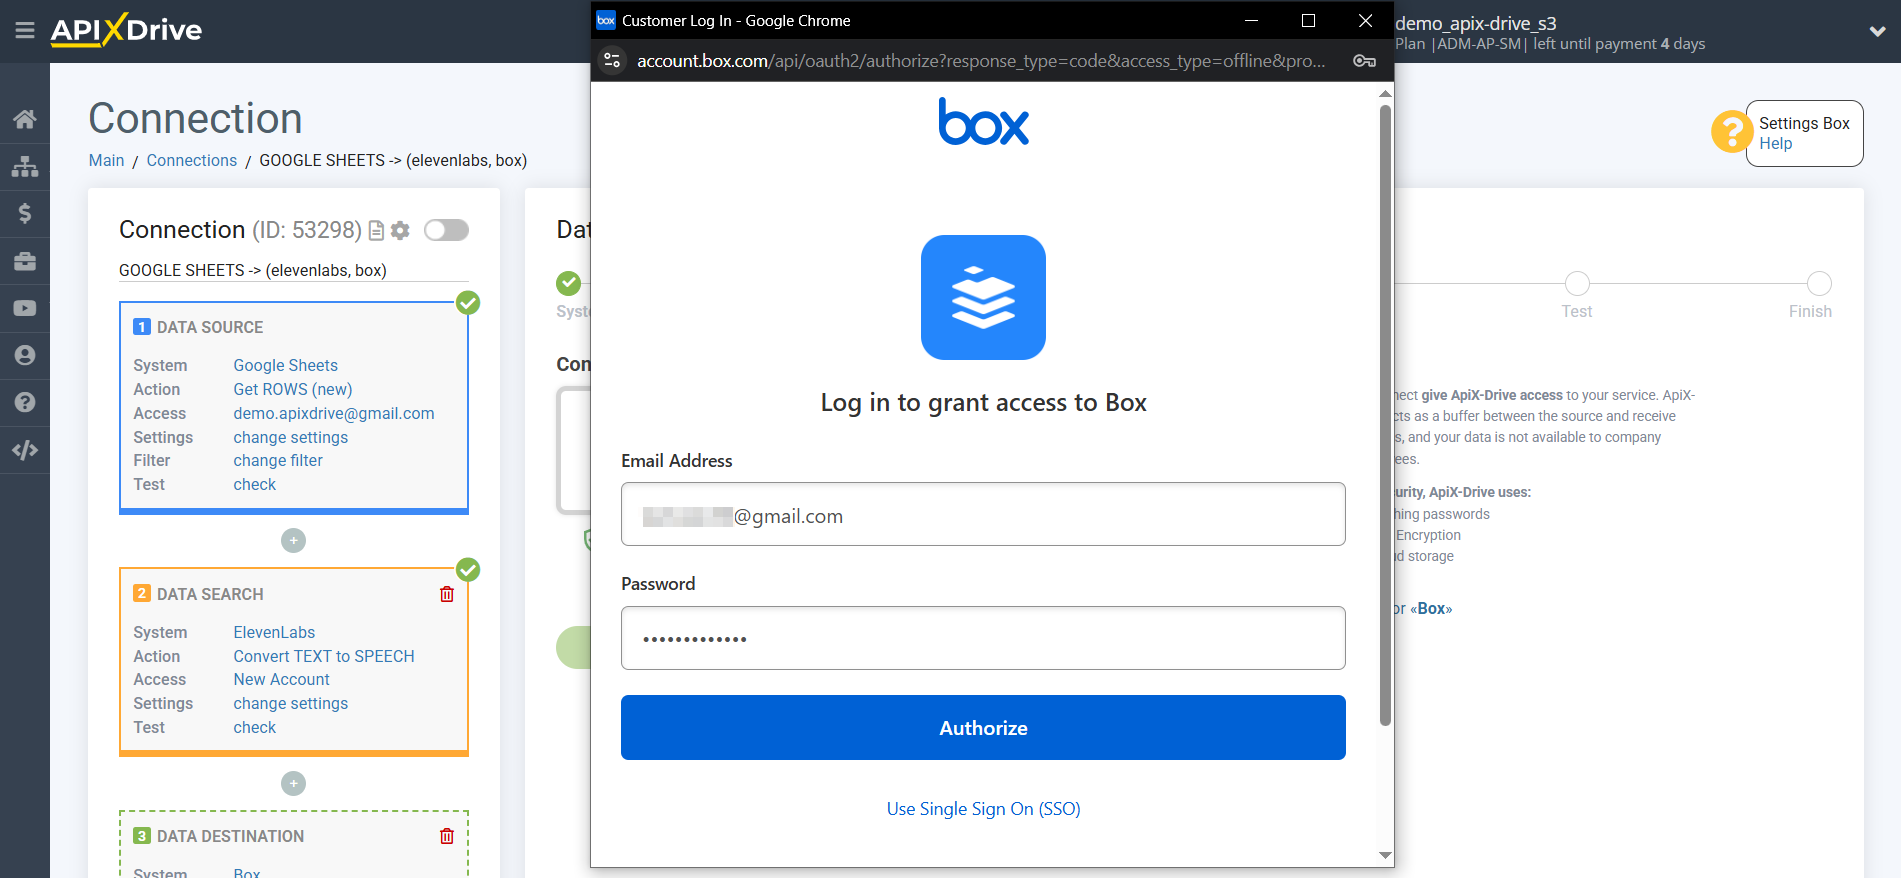Image resolution: width=1901 pixels, height=878 pixels.
Task: Click the password key icon in address bar
Action: tap(1364, 61)
